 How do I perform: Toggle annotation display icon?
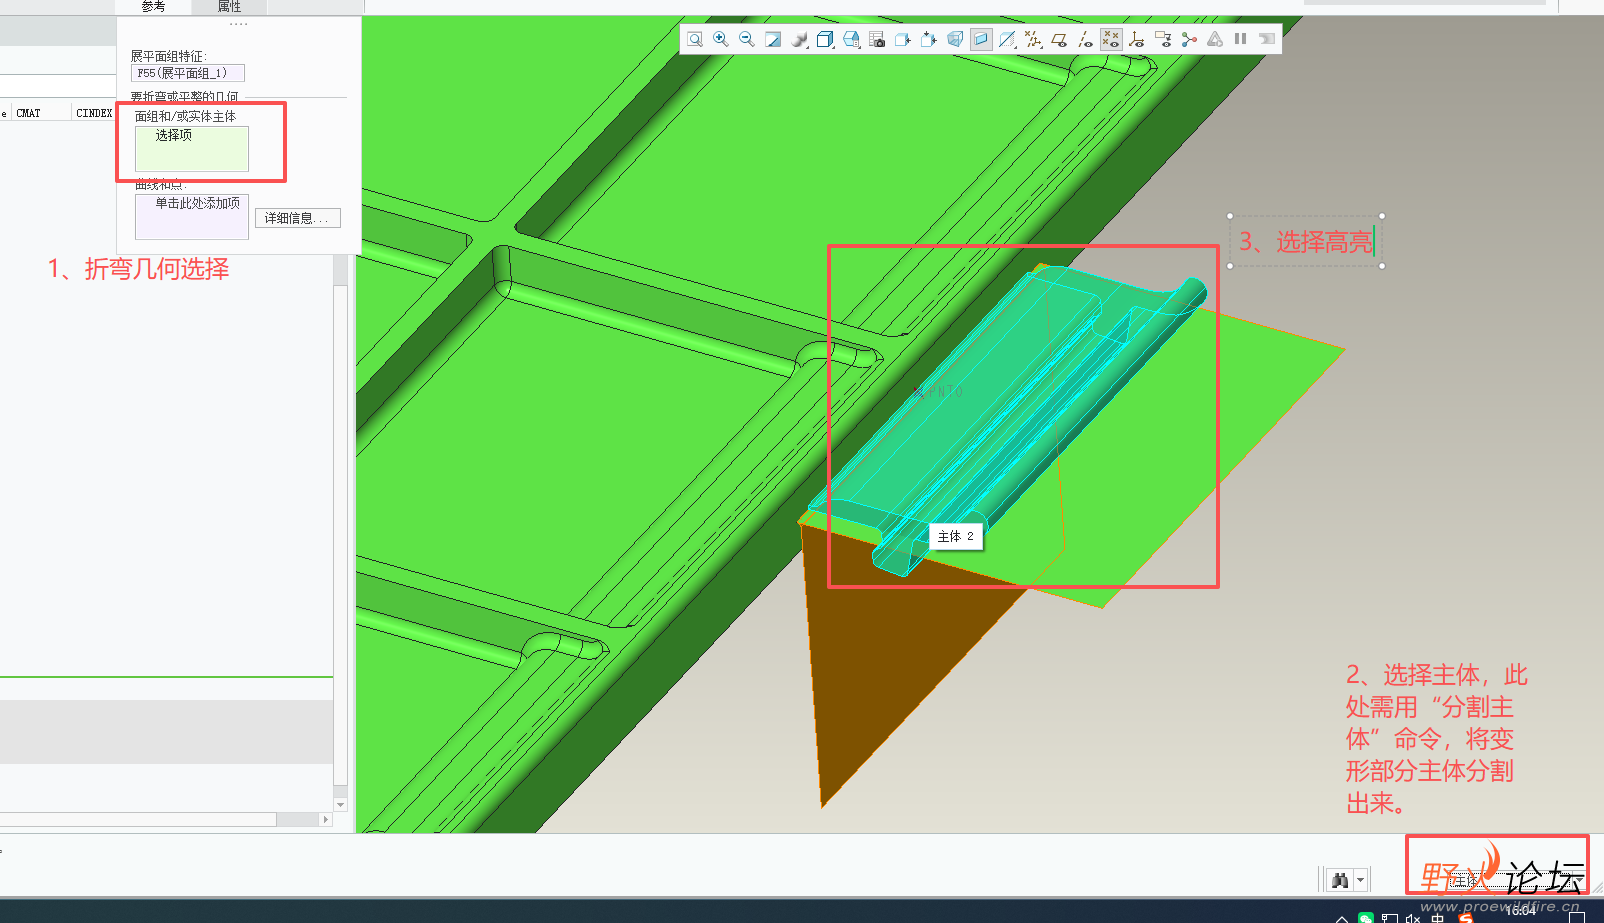[x=1163, y=39]
